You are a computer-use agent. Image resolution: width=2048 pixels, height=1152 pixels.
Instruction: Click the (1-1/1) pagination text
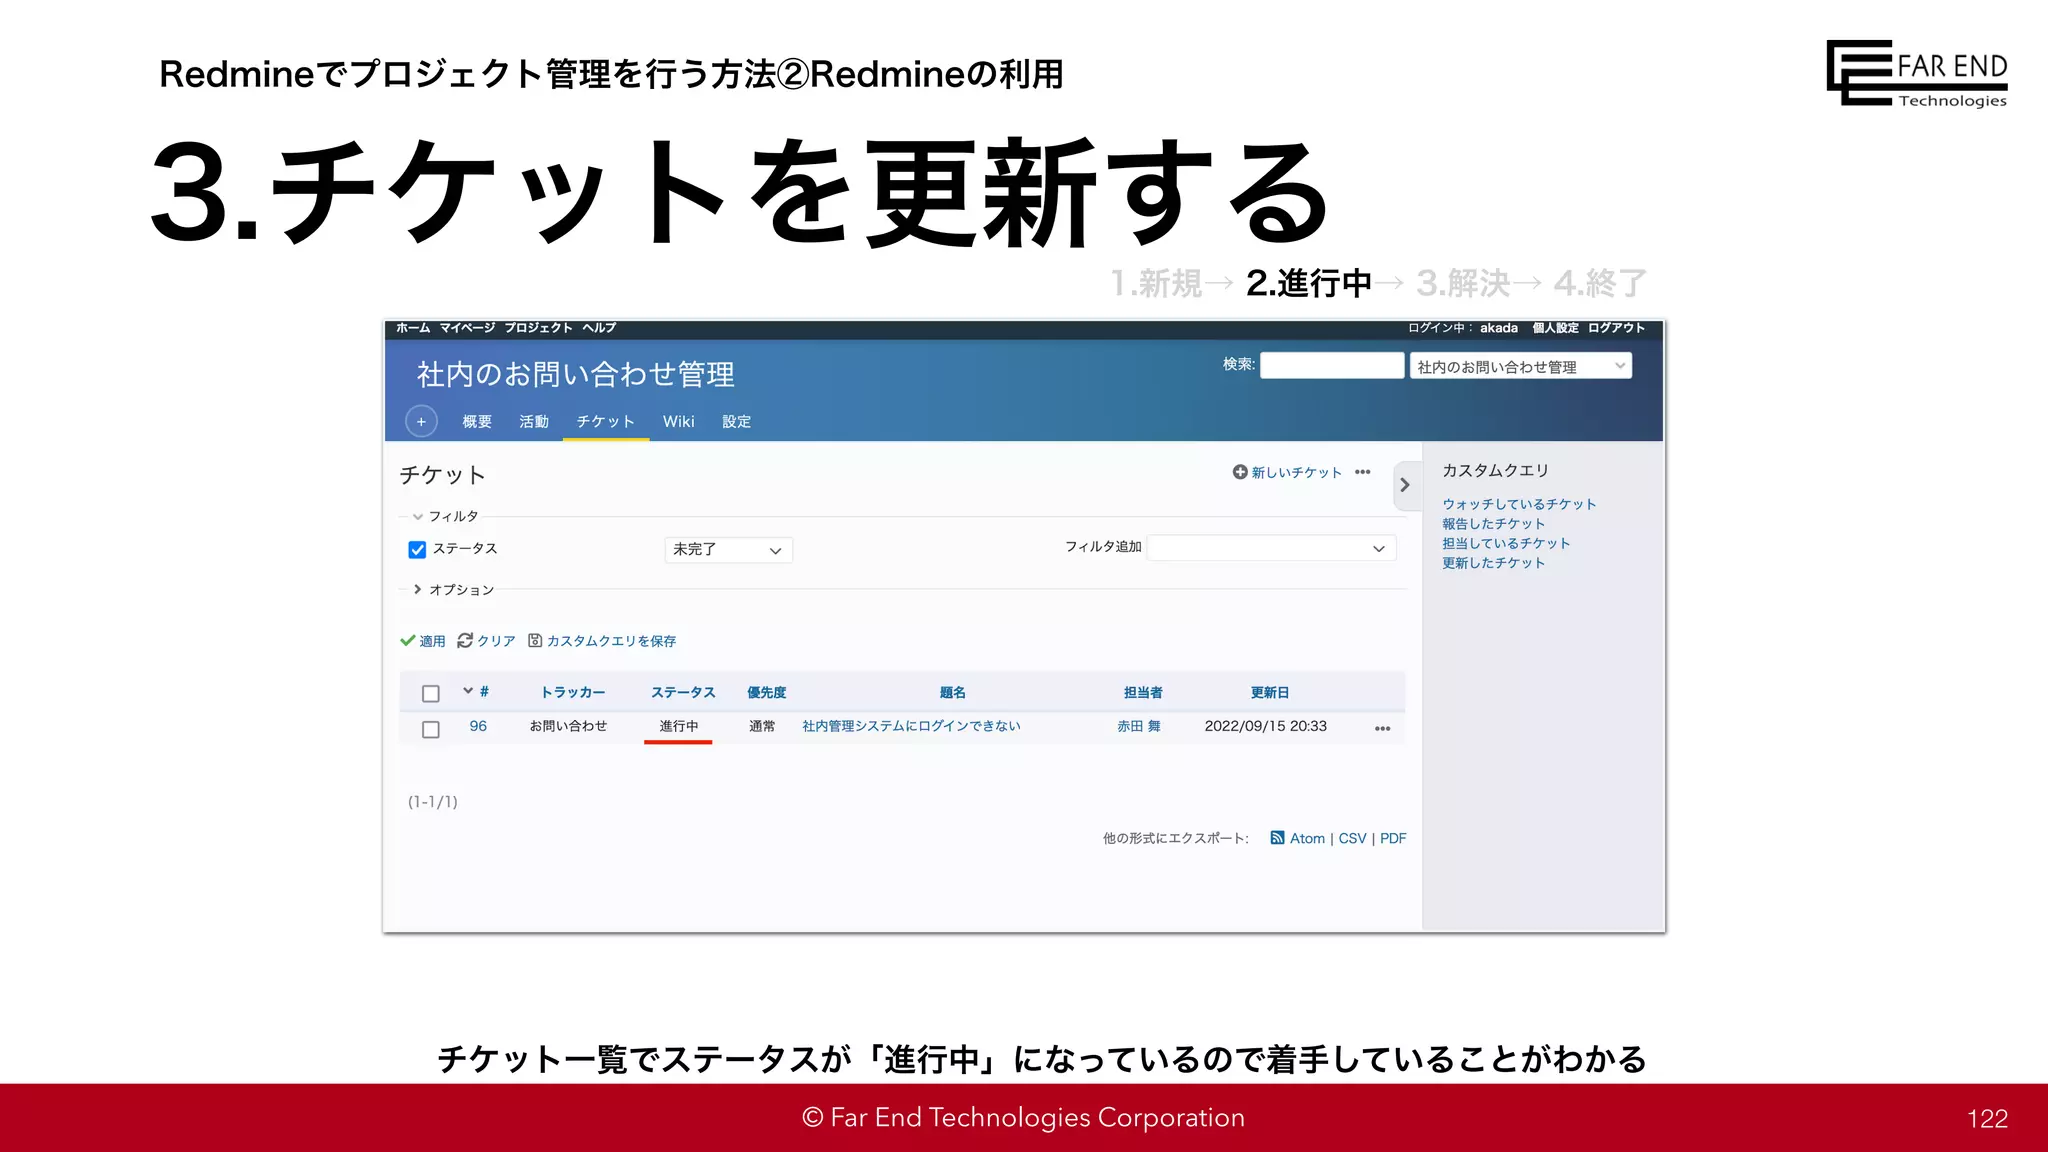(433, 802)
